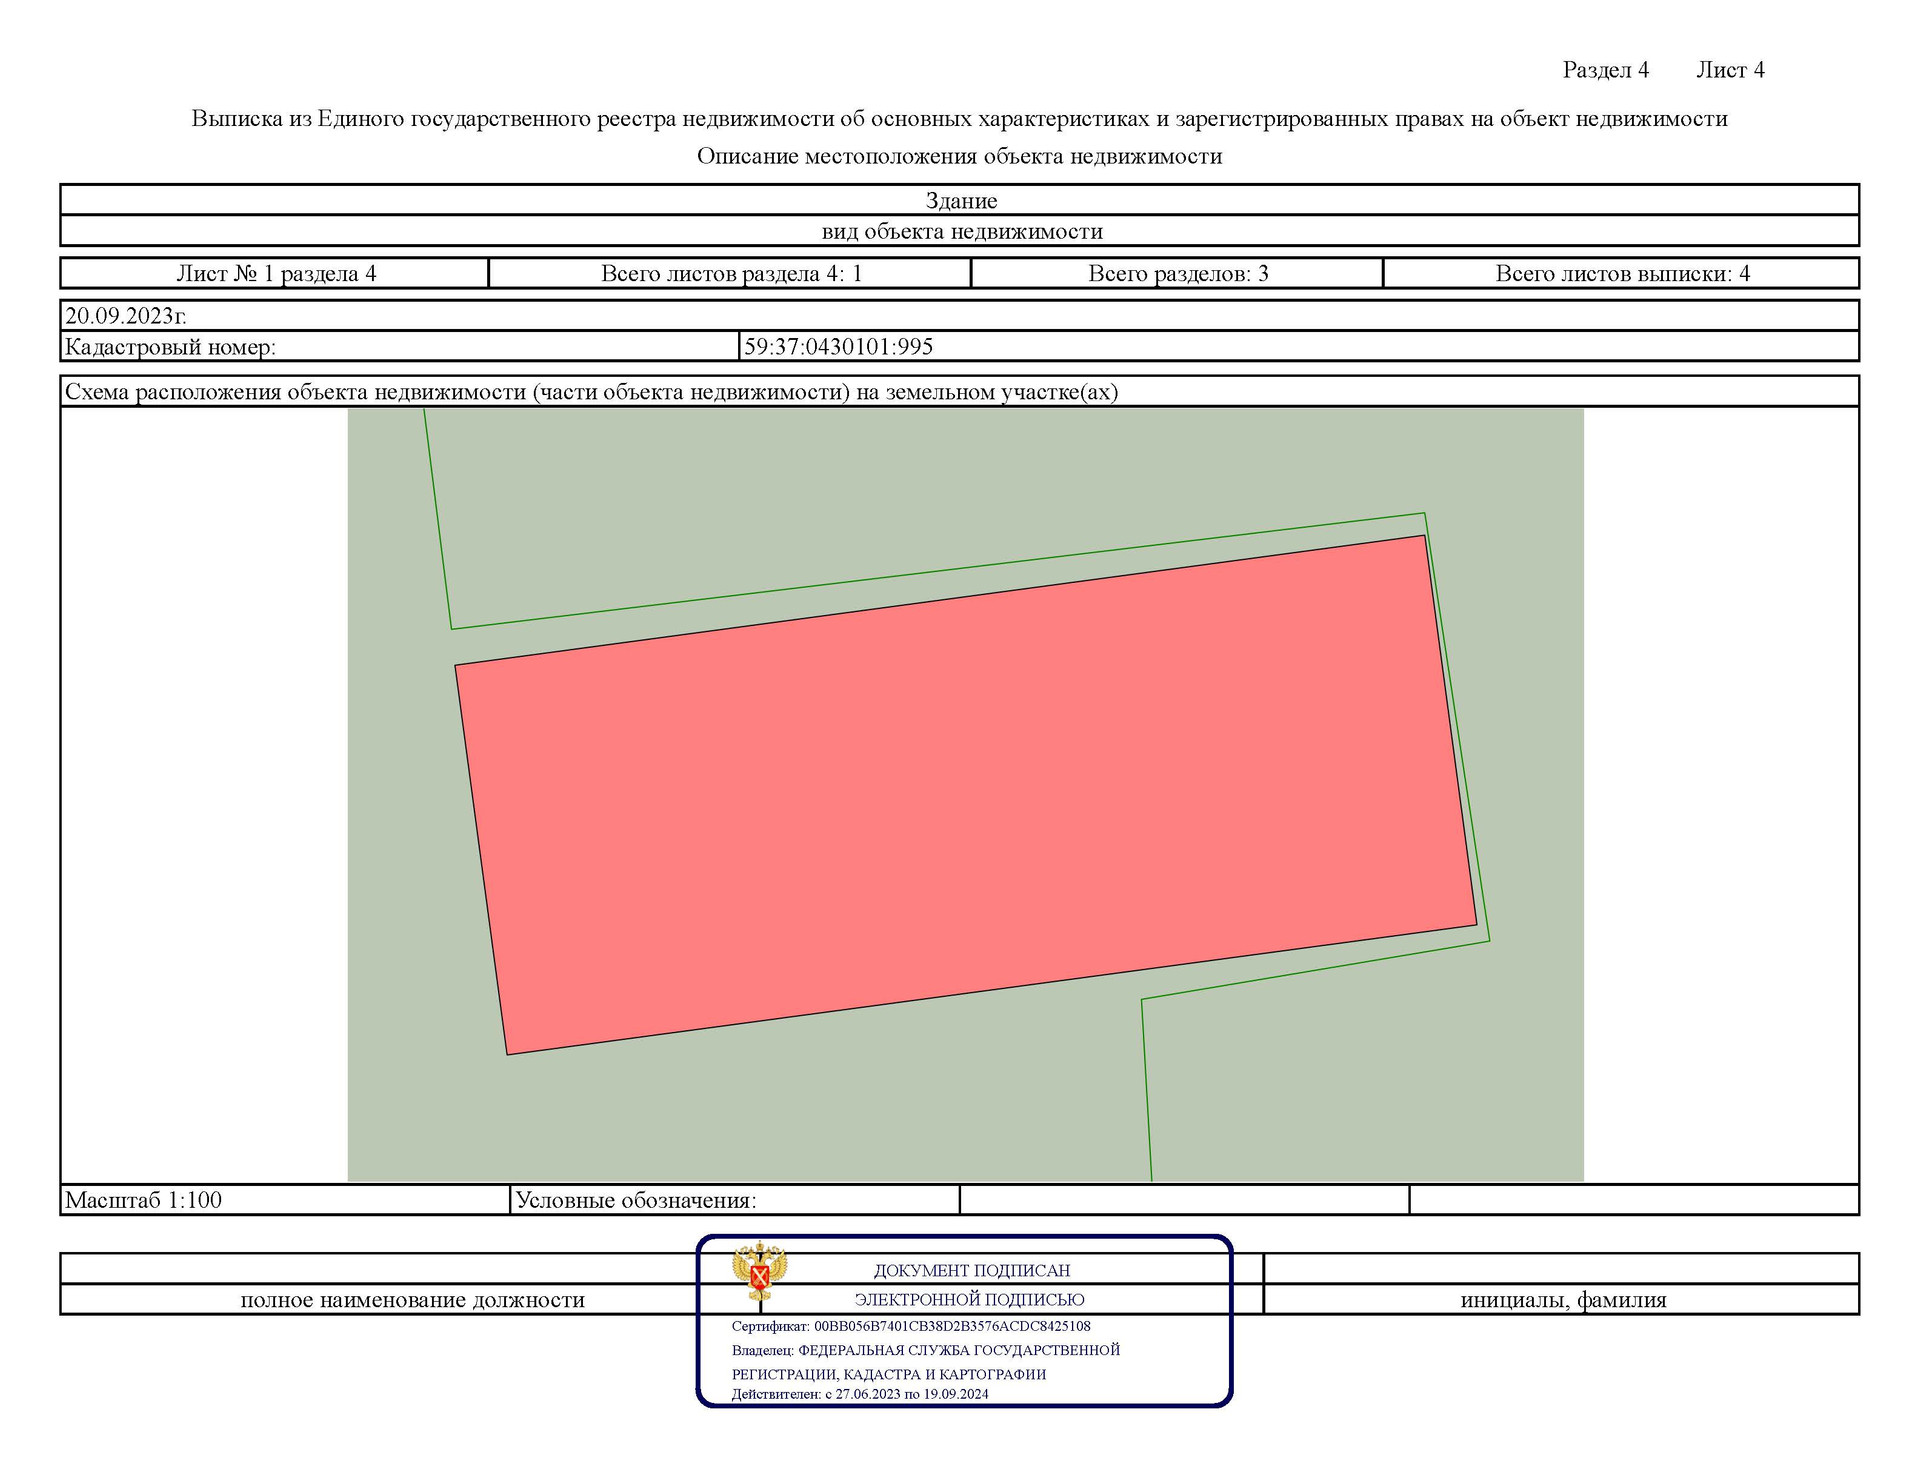
Task: Click the 'Схема расположения объекта недвижимости' heading
Action: point(591,392)
